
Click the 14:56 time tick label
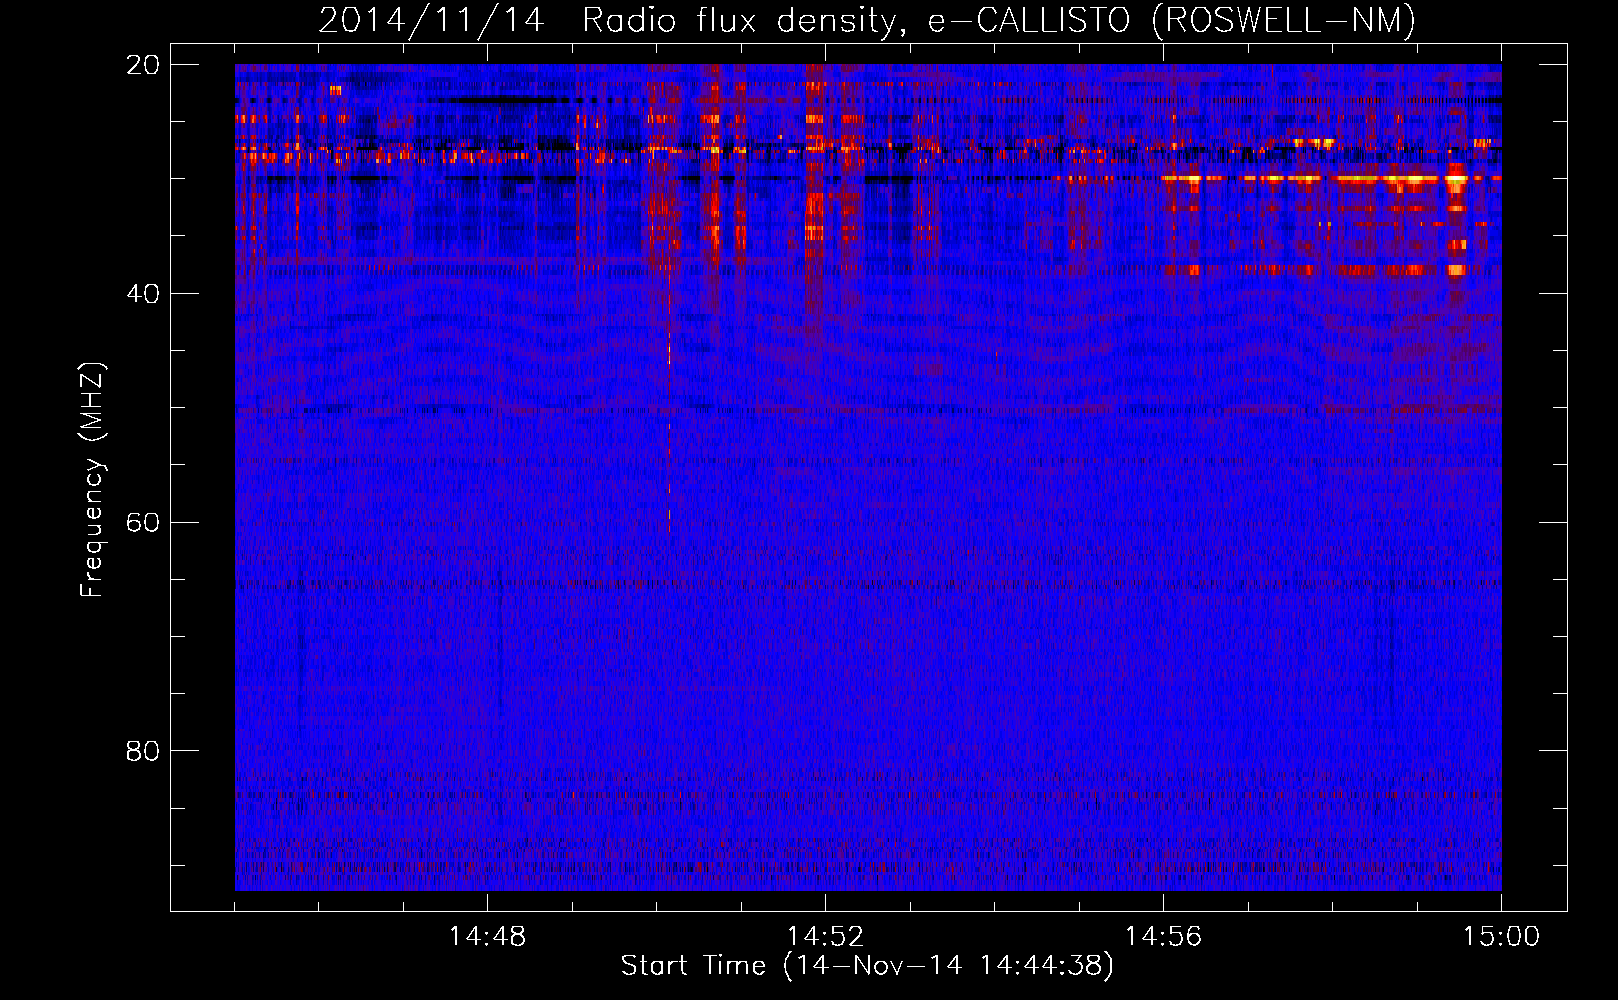[1163, 937]
